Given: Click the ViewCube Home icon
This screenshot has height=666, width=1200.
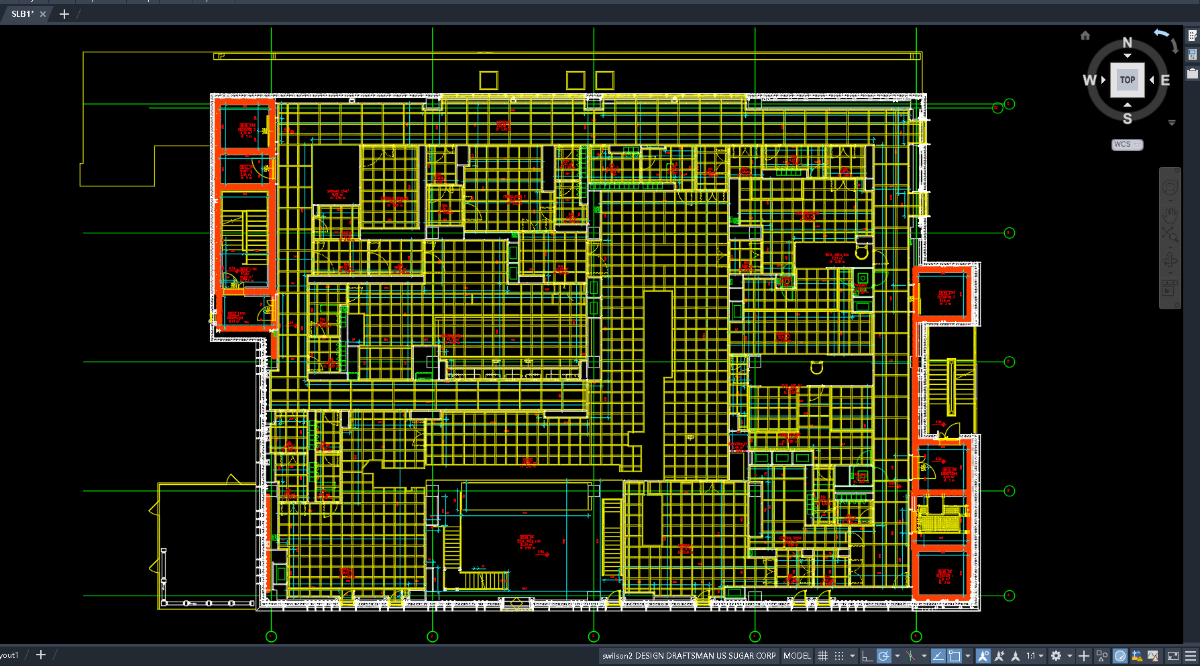Looking at the screenshot, I should pos(1085,35).
